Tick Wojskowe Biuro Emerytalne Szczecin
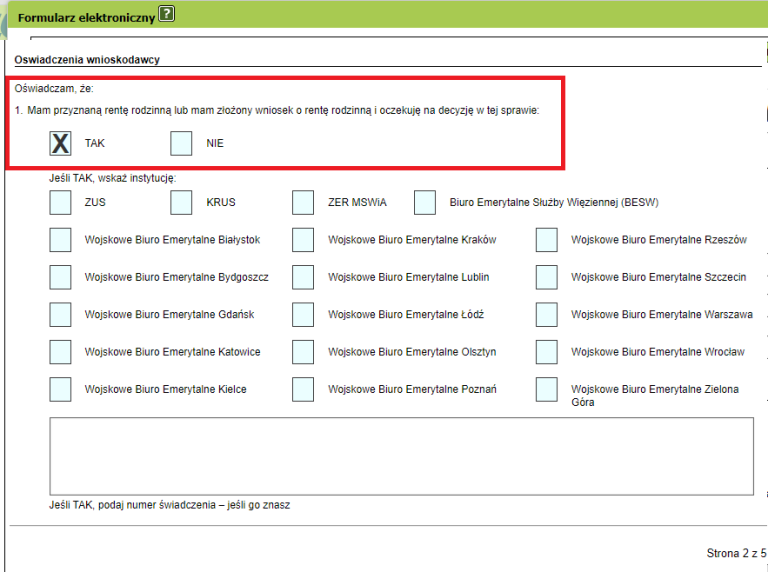Image resolution: width=768 pixels, height=572 pixels. pyautogui.click(x=547, y=277)
